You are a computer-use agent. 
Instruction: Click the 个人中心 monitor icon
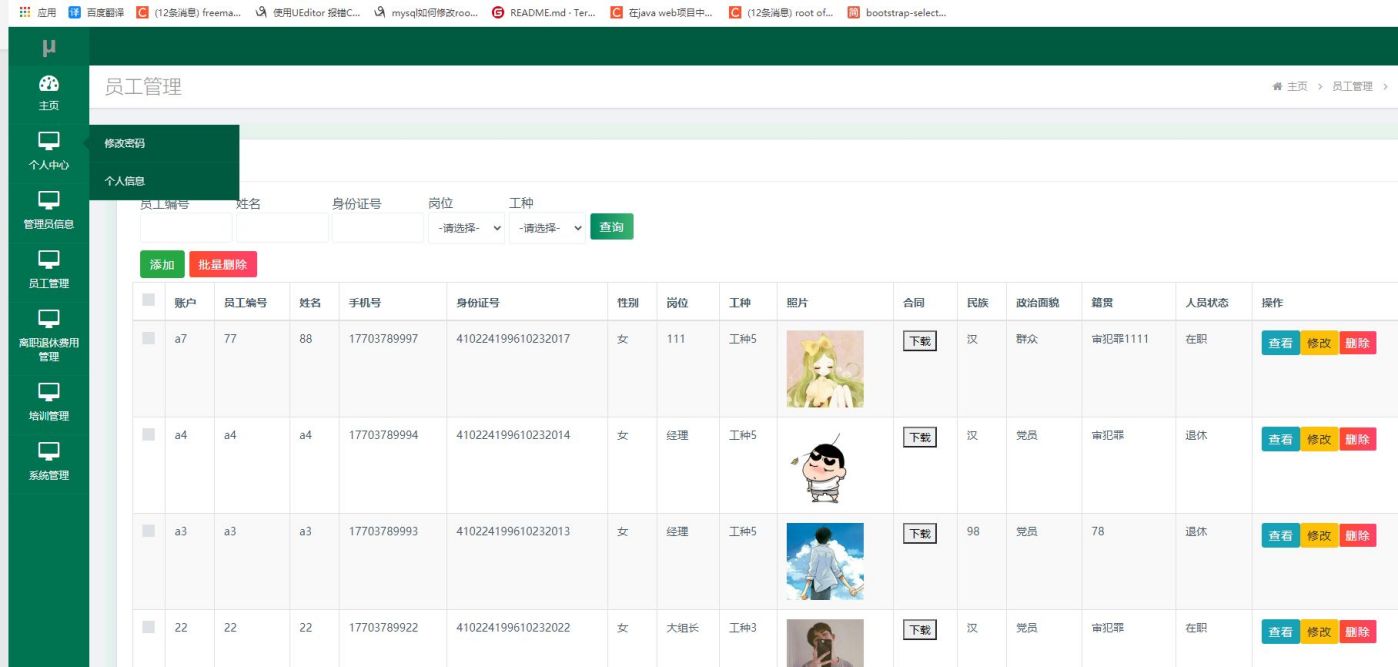tap(48, 142)
